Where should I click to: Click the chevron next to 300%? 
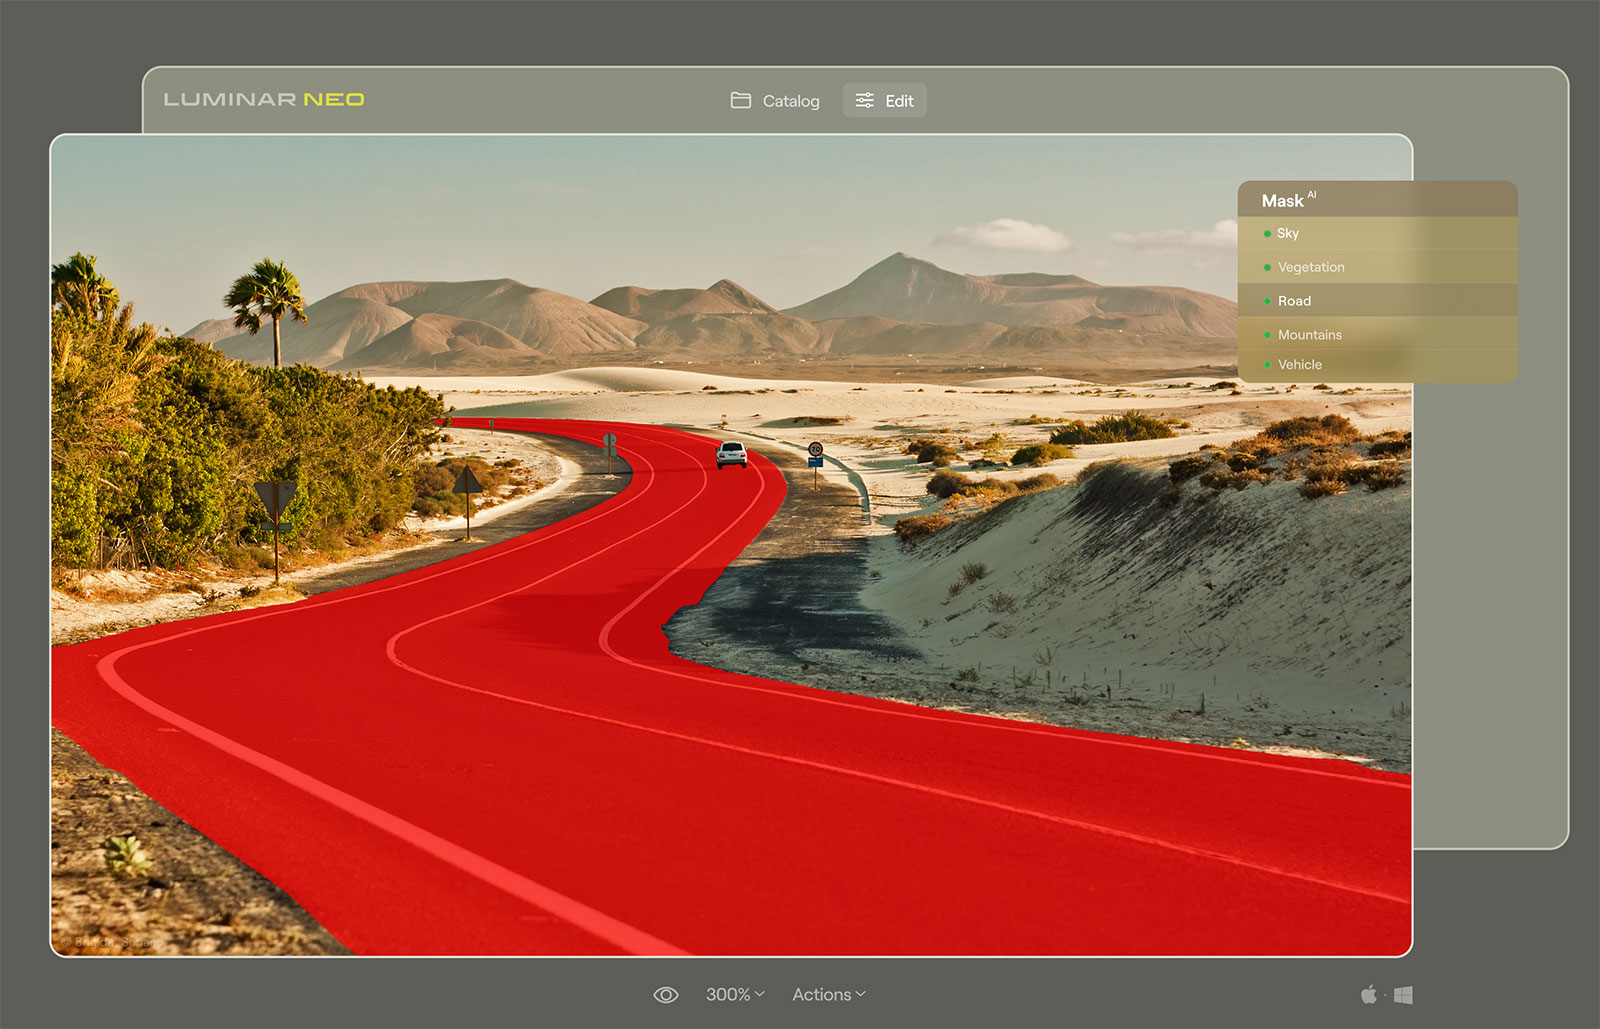(760, 994)
